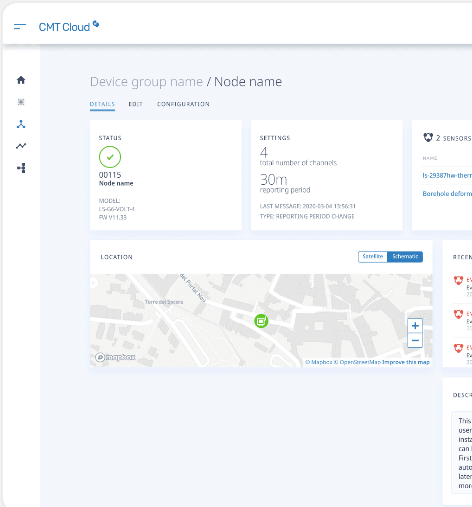Click the Improve this map link
The image size is (472, 507).
[406, 362]
